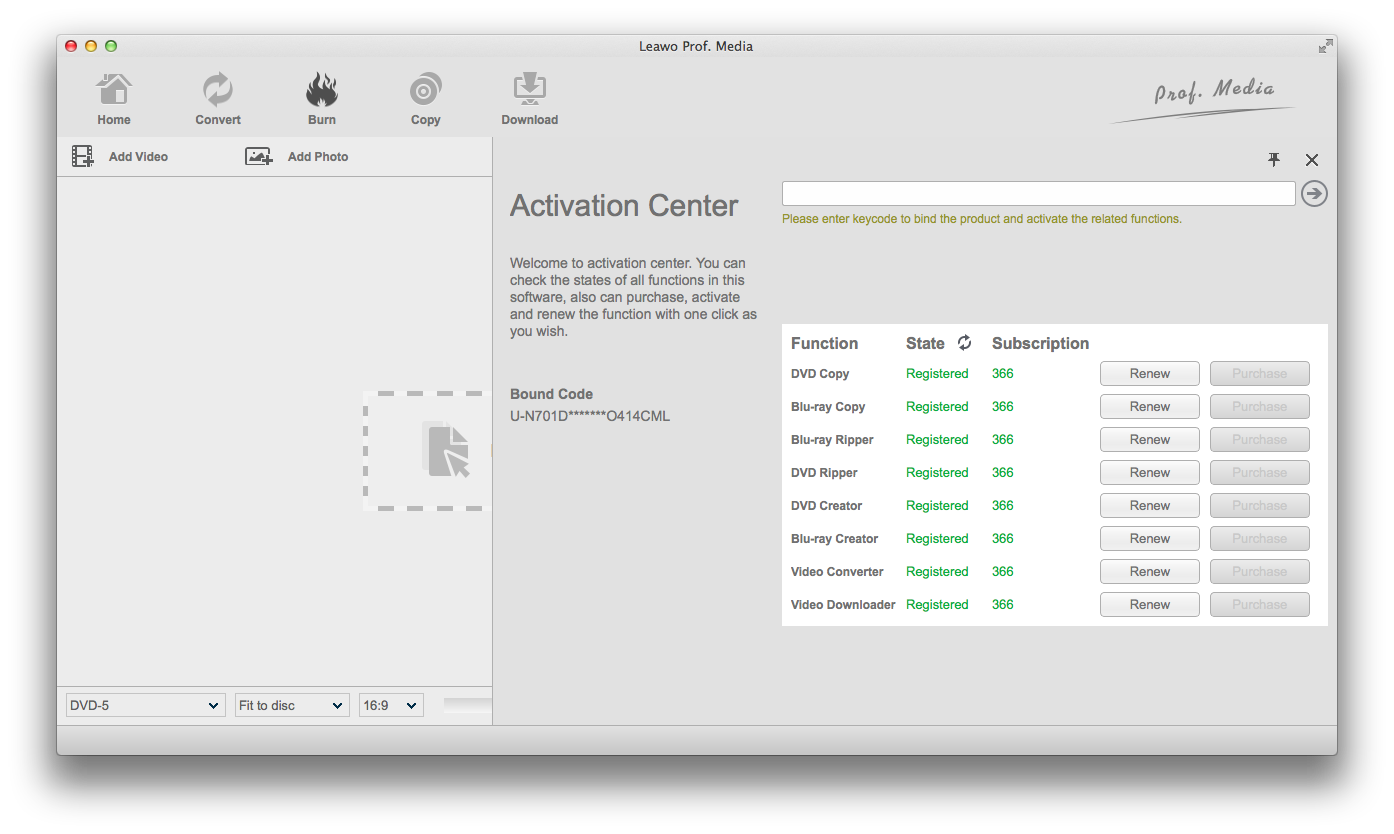Open the Home module icon

click(x=114, y=90)
